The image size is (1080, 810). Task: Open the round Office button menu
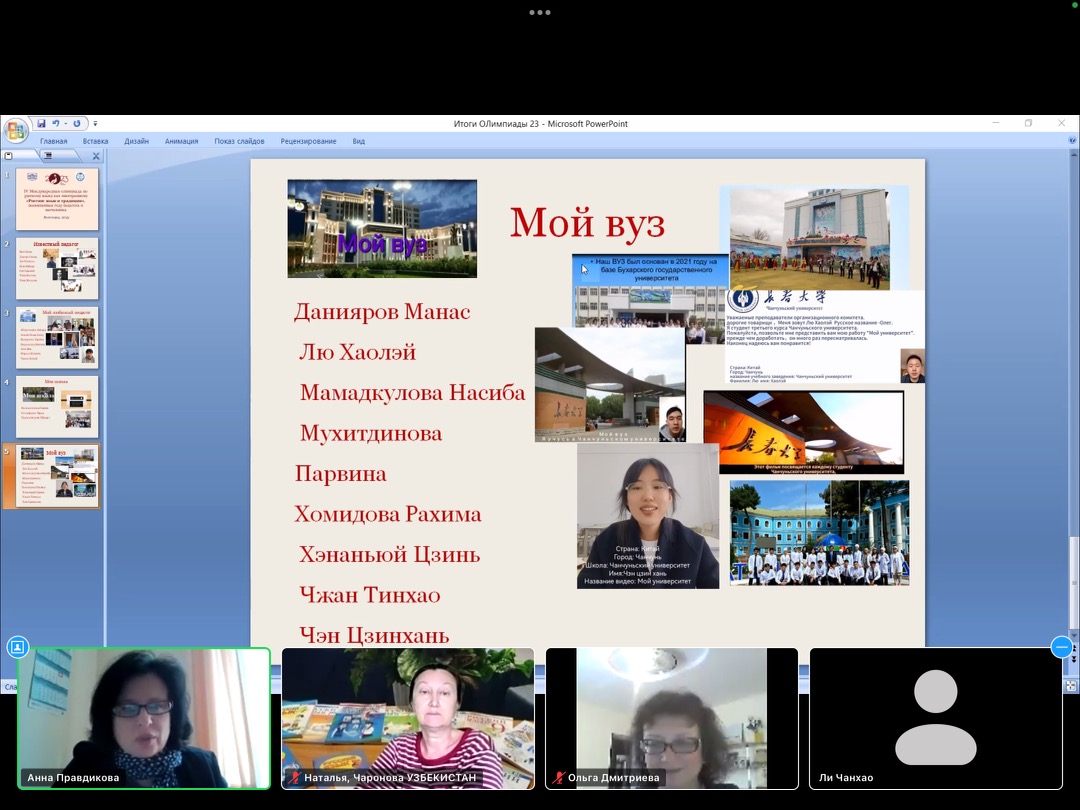pyautogui.click(x=16, y=131)
